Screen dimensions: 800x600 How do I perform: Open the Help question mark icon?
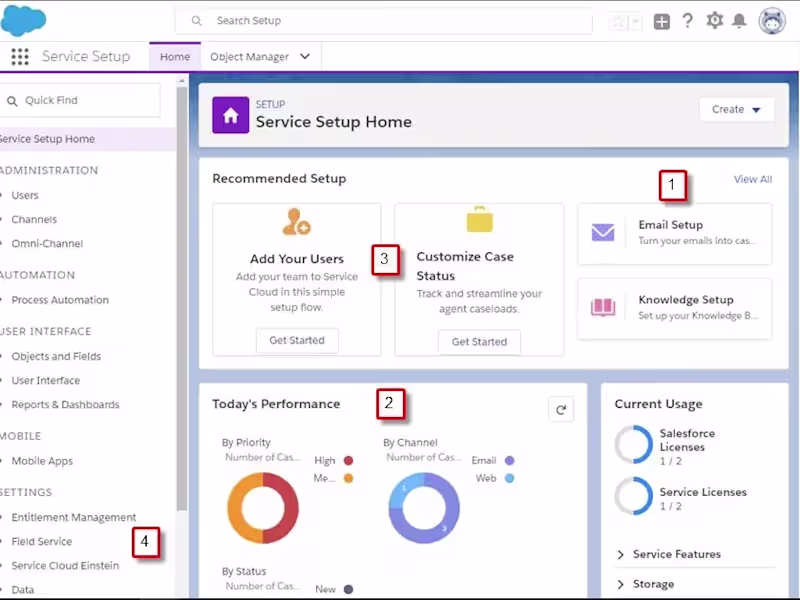688,21
